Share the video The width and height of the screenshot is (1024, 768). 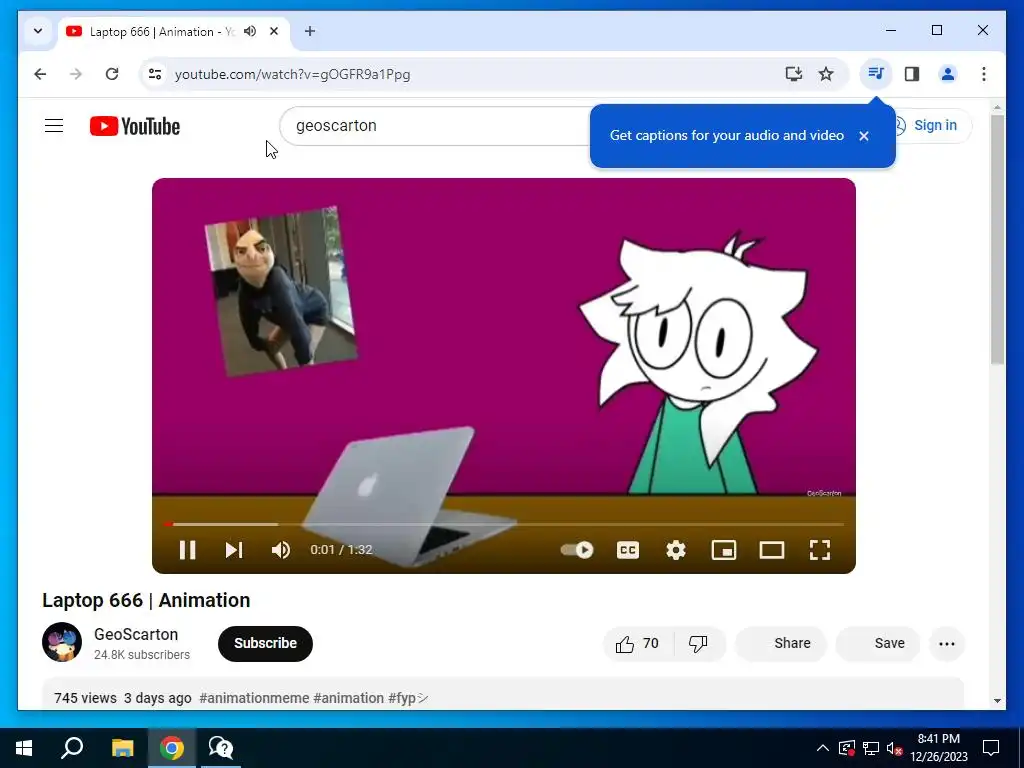click(x=781, y=643)
